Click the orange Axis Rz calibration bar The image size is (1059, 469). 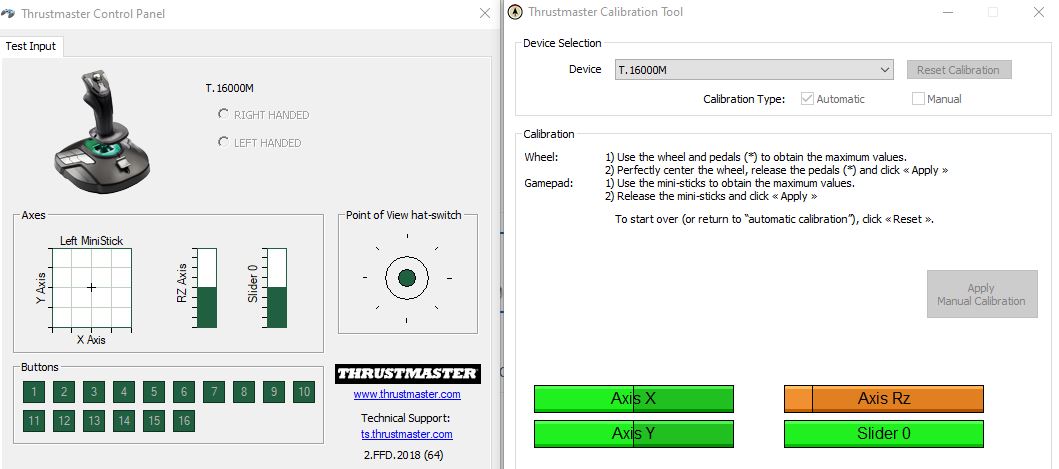click(883, 399)
